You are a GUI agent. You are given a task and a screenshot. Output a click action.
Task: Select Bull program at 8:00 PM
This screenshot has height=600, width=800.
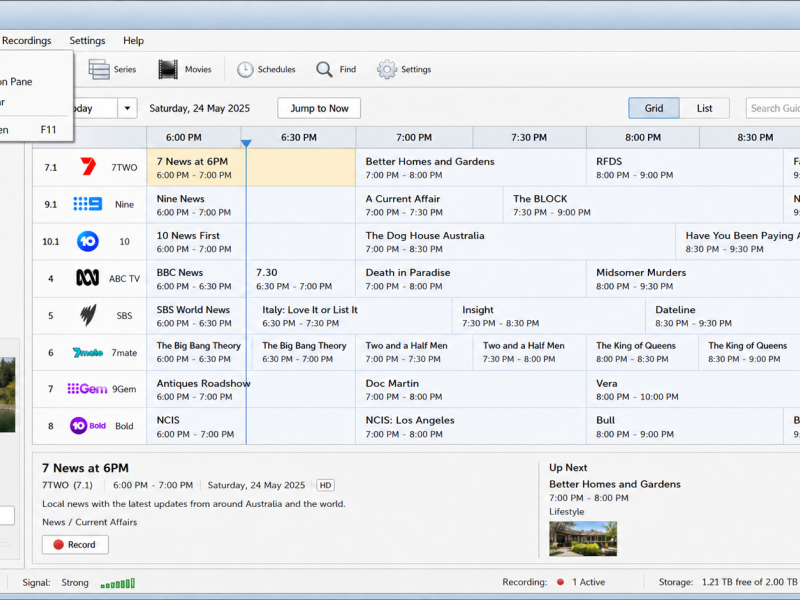tap(685, 427)
